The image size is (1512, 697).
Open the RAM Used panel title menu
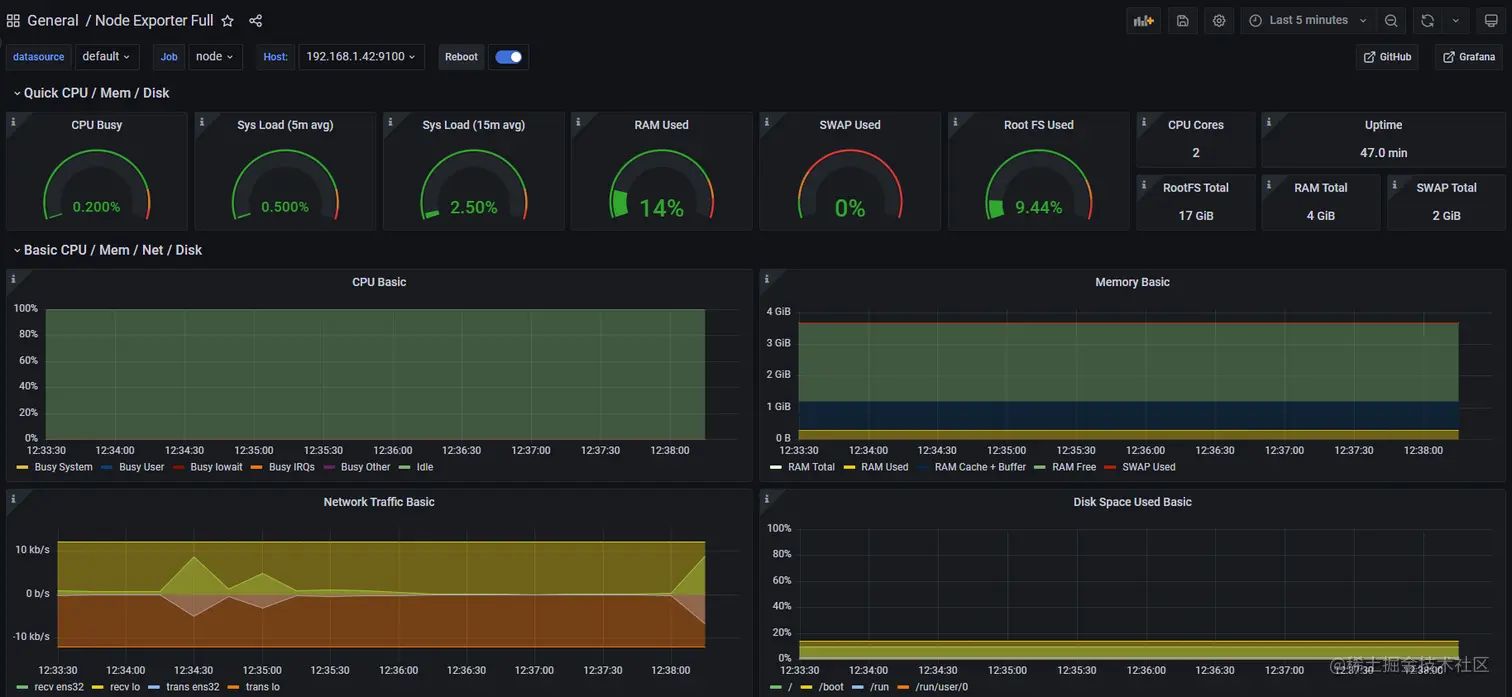pyautogui.click(x=661, y=125)
